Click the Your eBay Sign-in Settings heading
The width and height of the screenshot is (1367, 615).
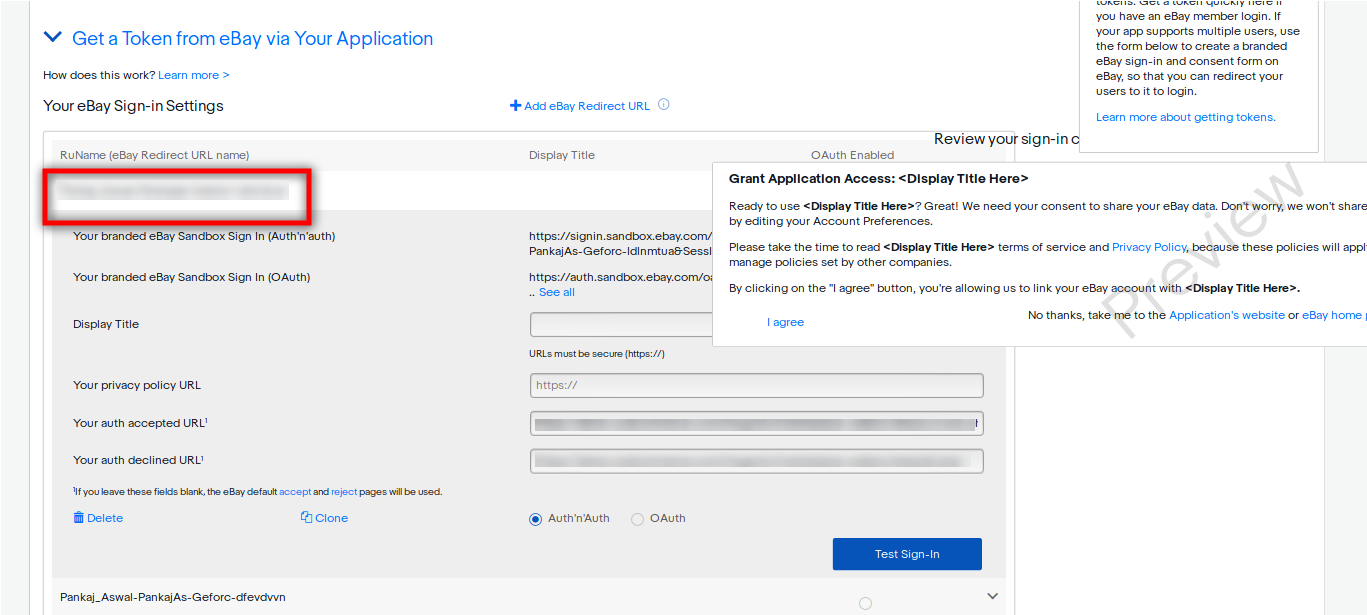coord(133,106)
